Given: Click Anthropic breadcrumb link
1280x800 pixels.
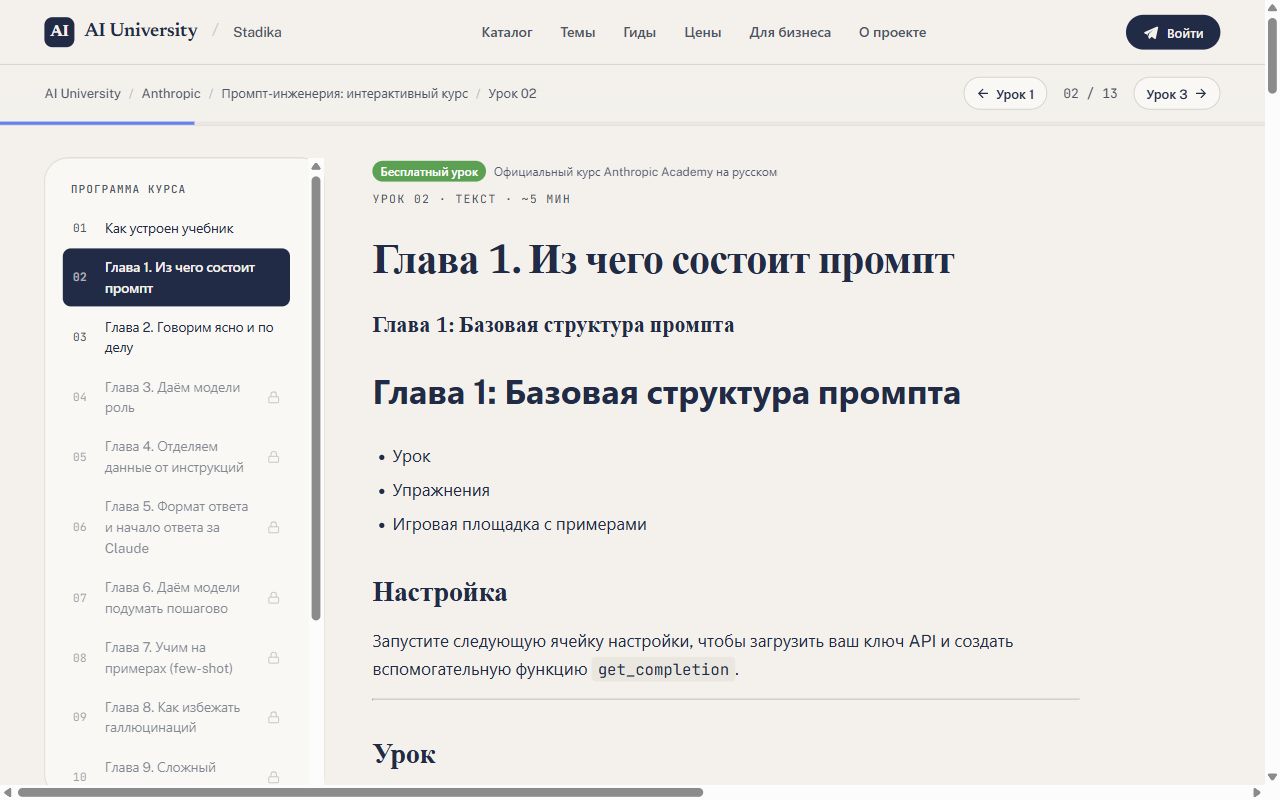Looking at the screenshot, I should click(171, 94).
